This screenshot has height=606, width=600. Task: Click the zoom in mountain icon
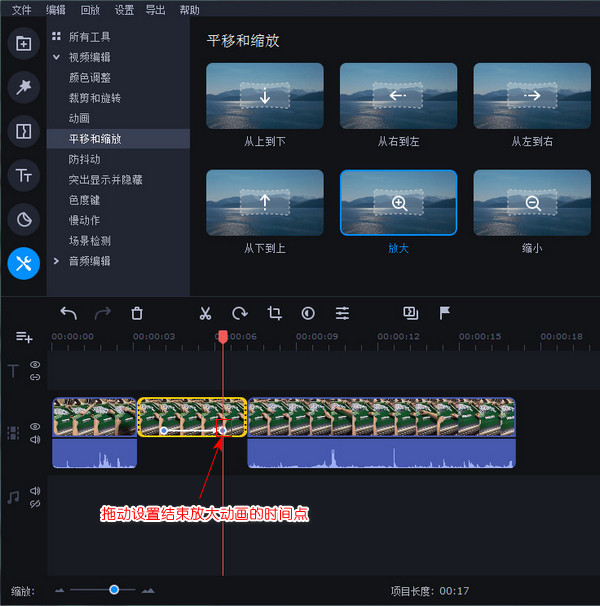point(148,590)
